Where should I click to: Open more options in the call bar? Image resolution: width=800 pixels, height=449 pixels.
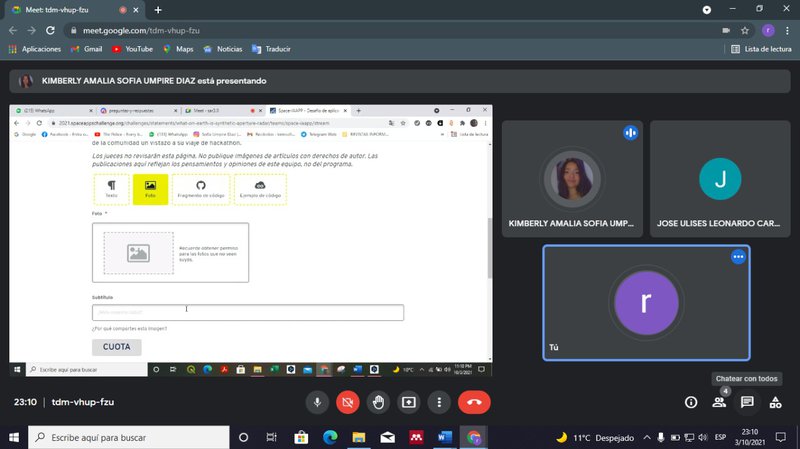439,402
